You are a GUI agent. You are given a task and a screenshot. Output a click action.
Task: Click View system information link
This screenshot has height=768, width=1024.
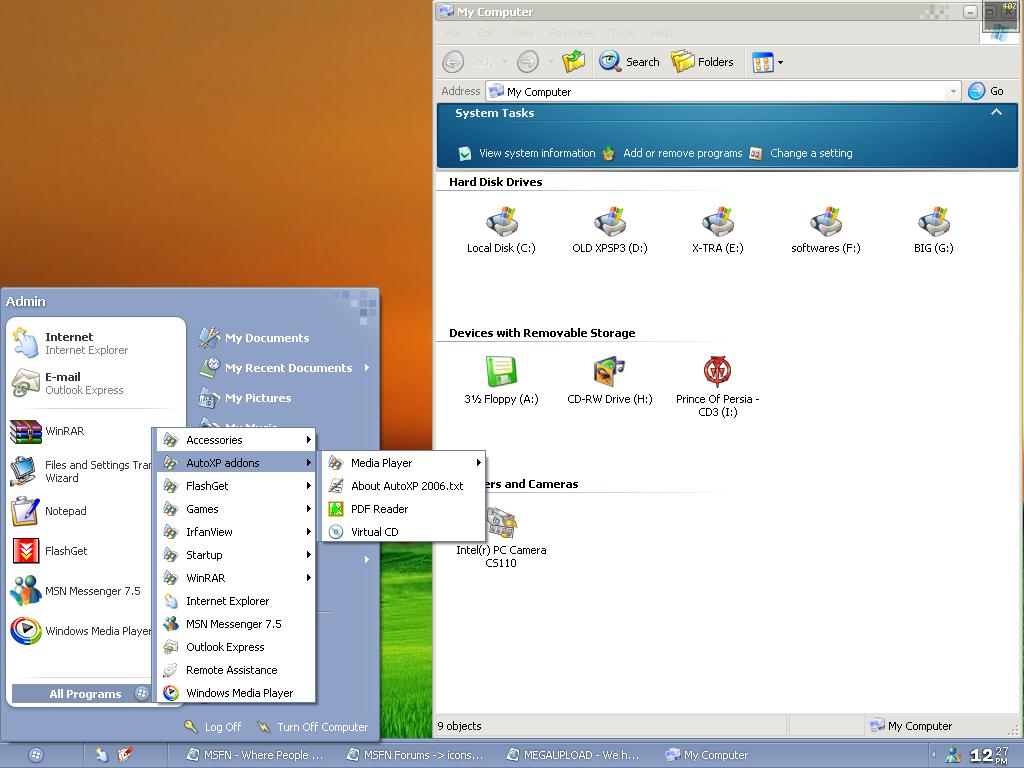click(x=537, y=153)
